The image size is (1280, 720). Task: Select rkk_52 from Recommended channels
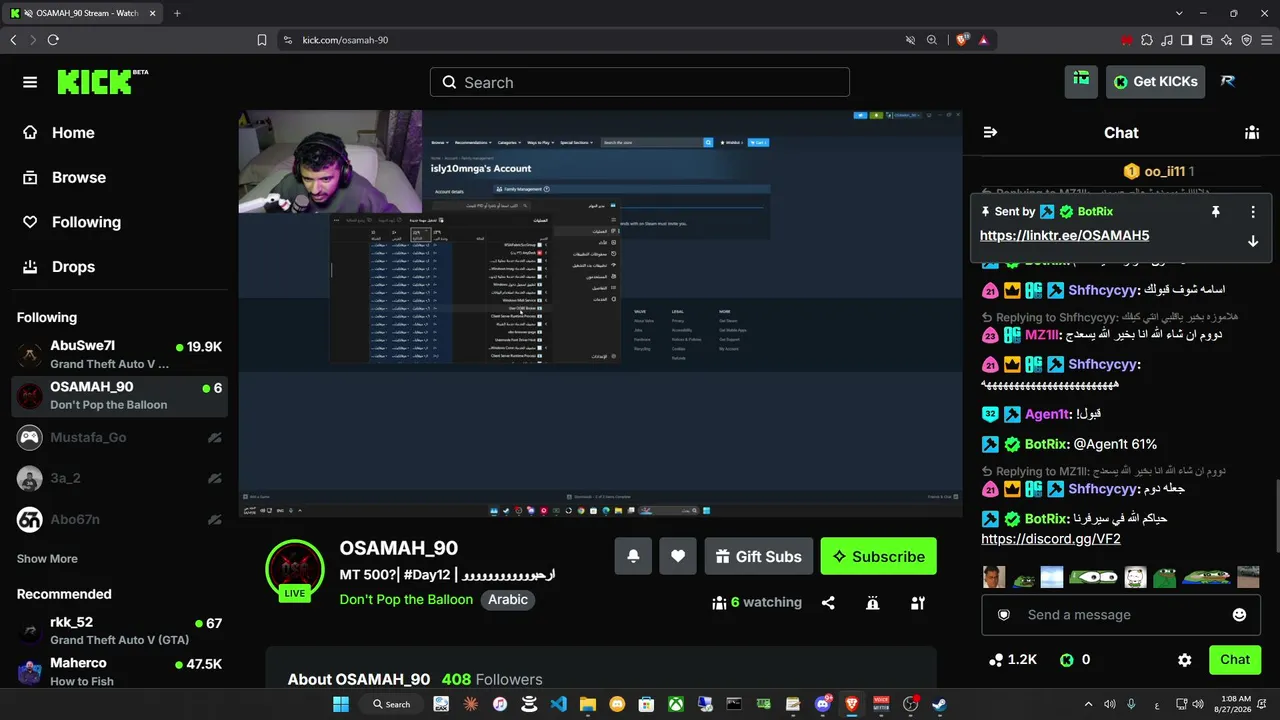[x=119, y=631]
